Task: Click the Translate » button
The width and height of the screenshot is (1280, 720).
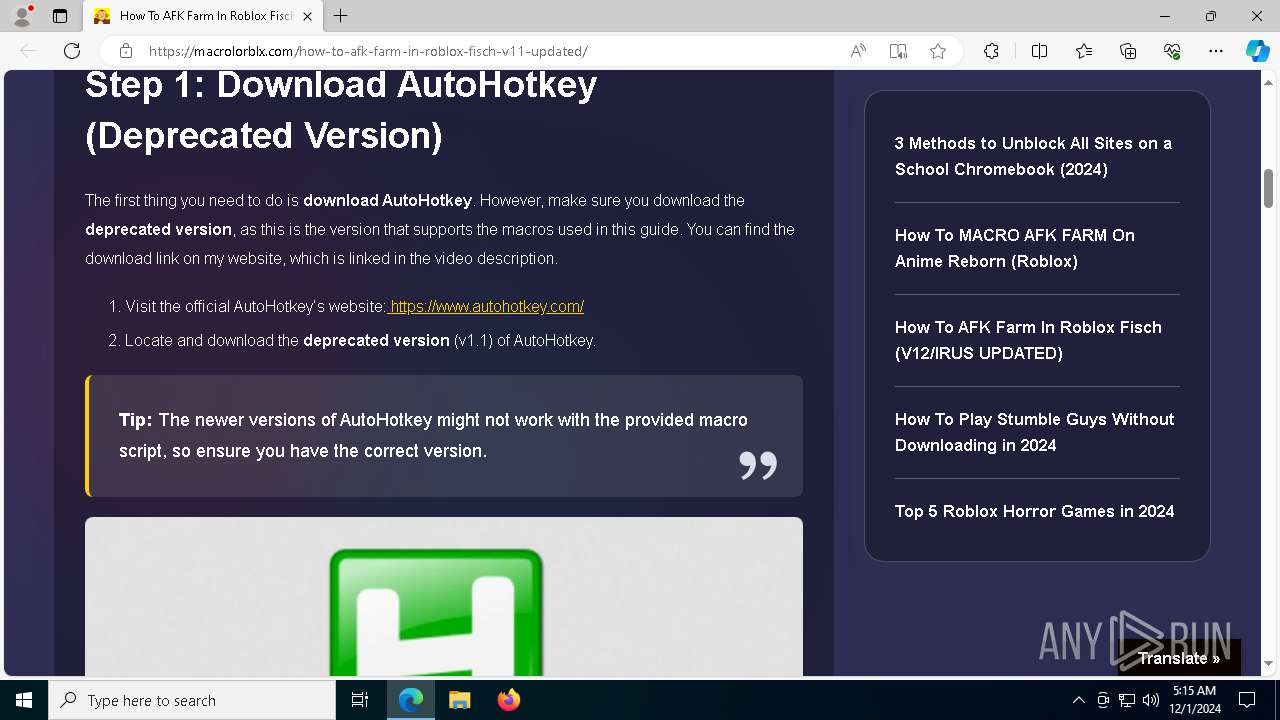Action: pyautogui.click(x=1179, y=658)
